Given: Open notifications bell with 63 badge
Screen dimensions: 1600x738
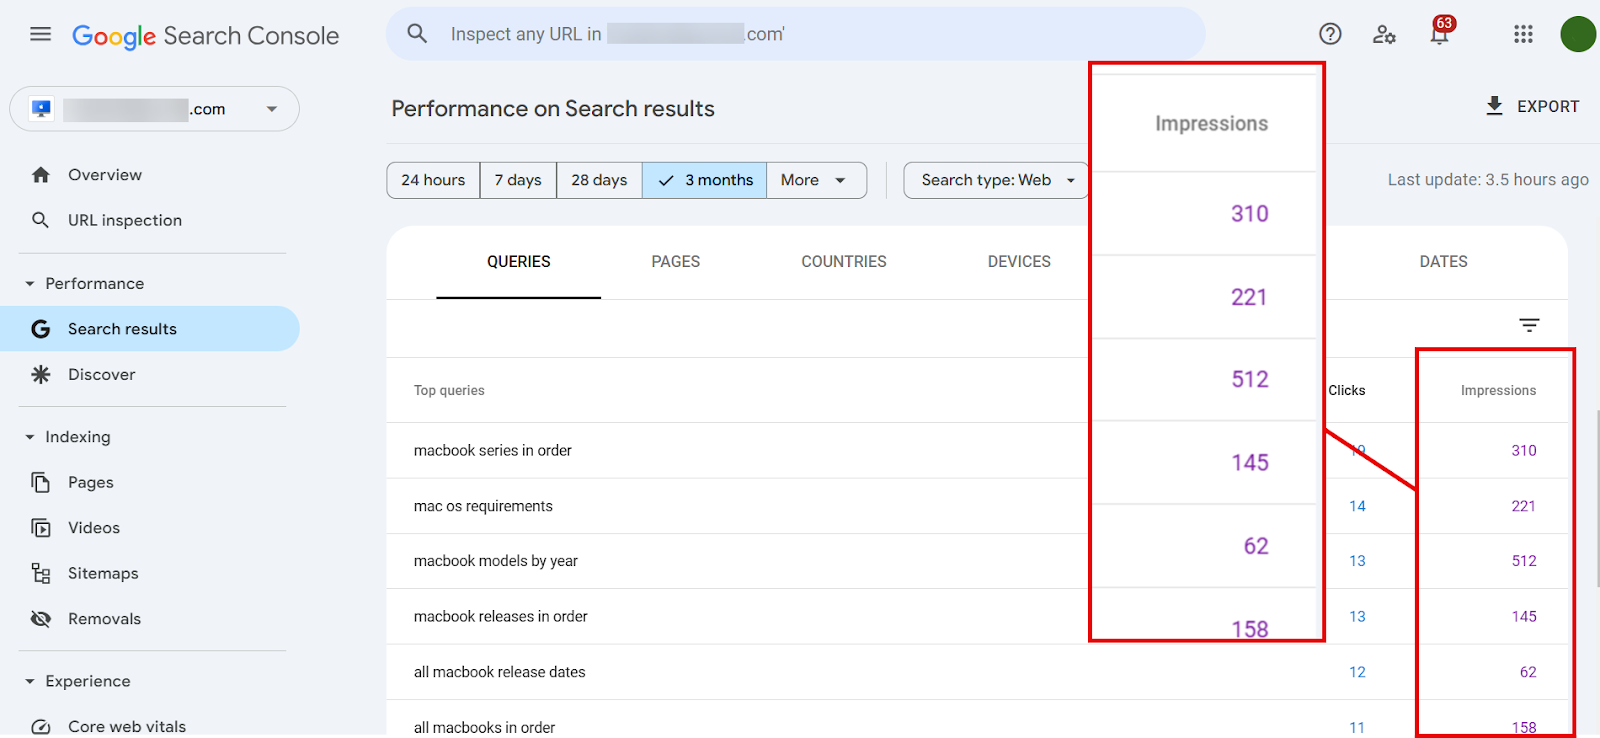Looking at the screenshot, I should click(x=1440, y=32).
